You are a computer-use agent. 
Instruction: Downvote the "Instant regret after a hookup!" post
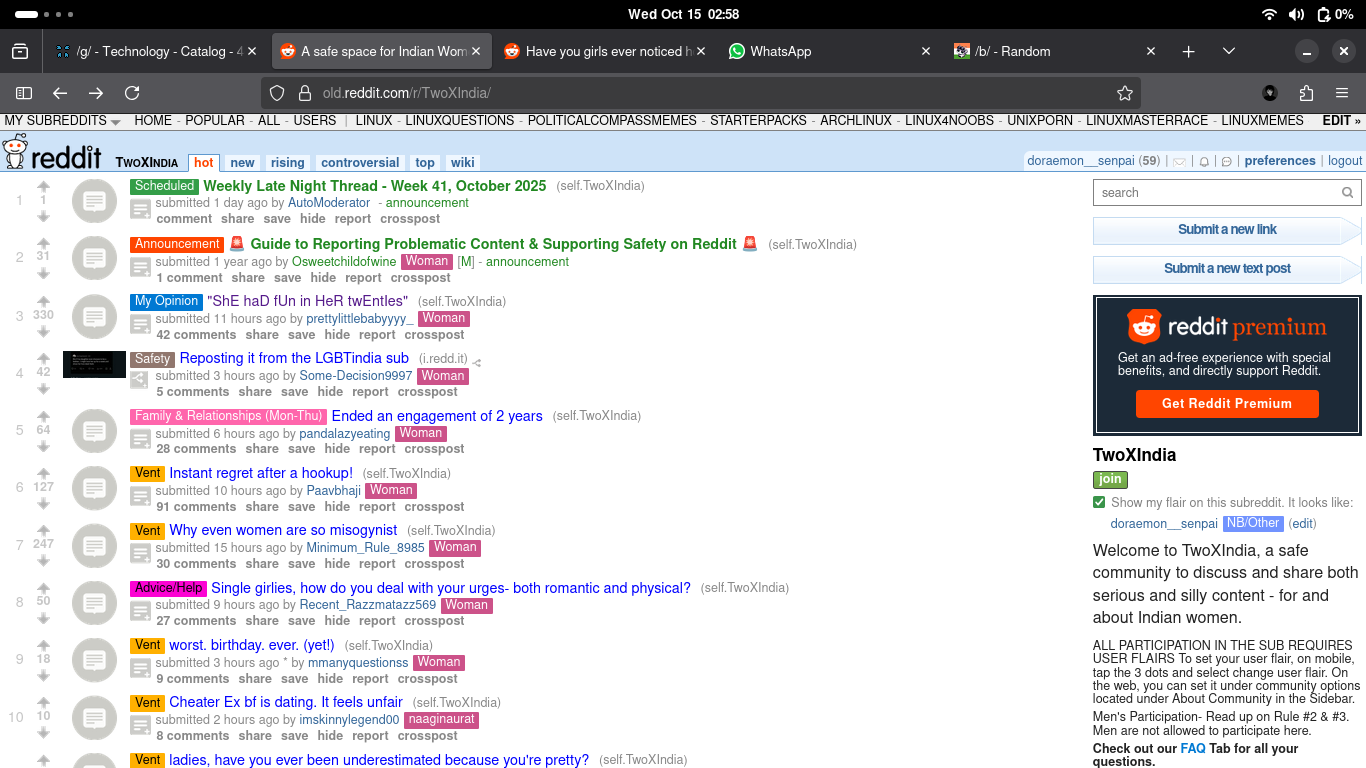pos(43,503)
